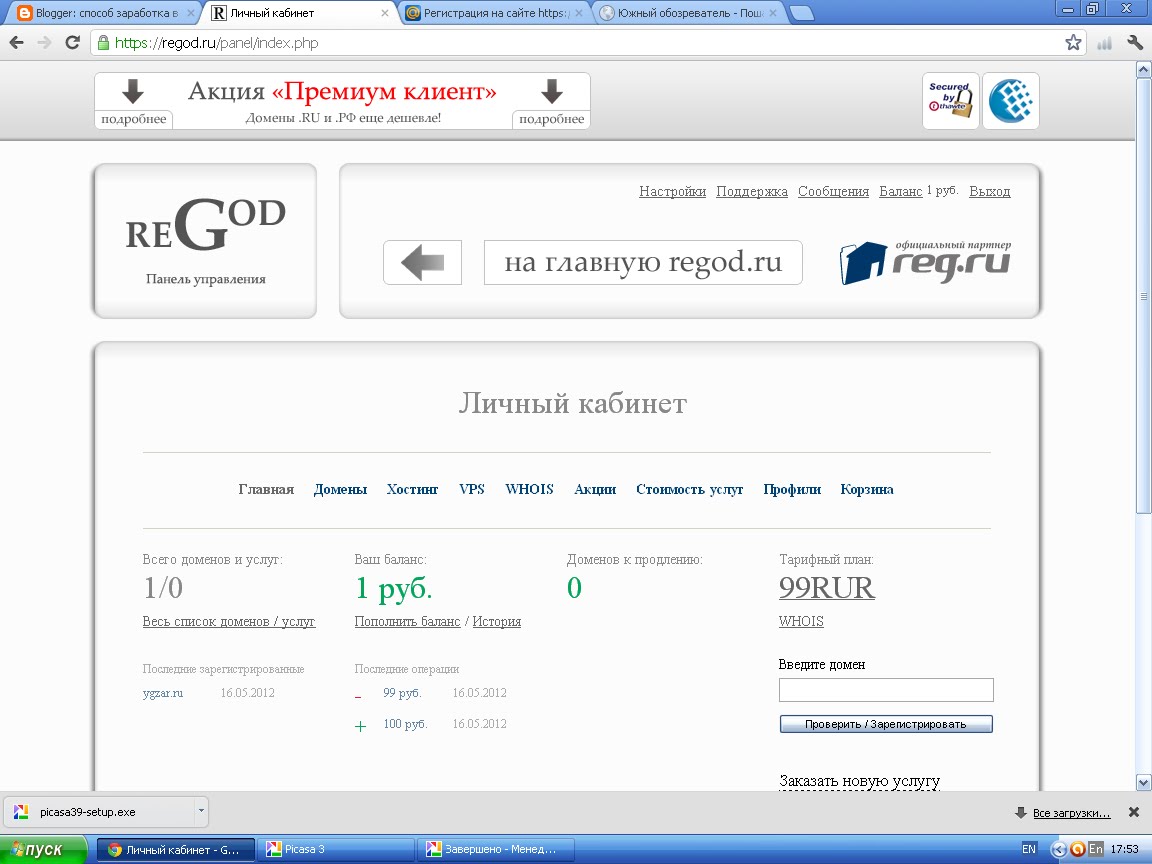Close the Южный обозреватель tab
Image resolution: width=1152 pixels, height=864 pixels.
coord(773,13)
